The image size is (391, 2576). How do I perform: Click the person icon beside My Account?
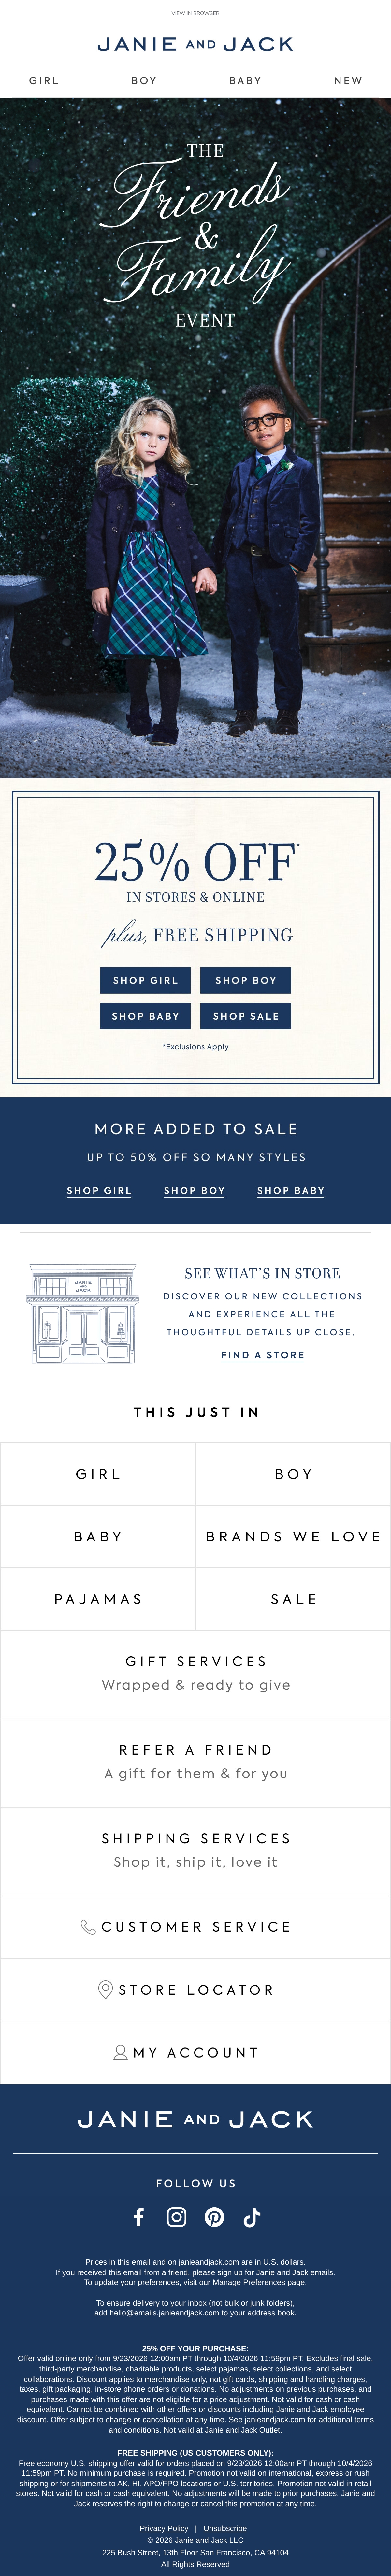121,2052
